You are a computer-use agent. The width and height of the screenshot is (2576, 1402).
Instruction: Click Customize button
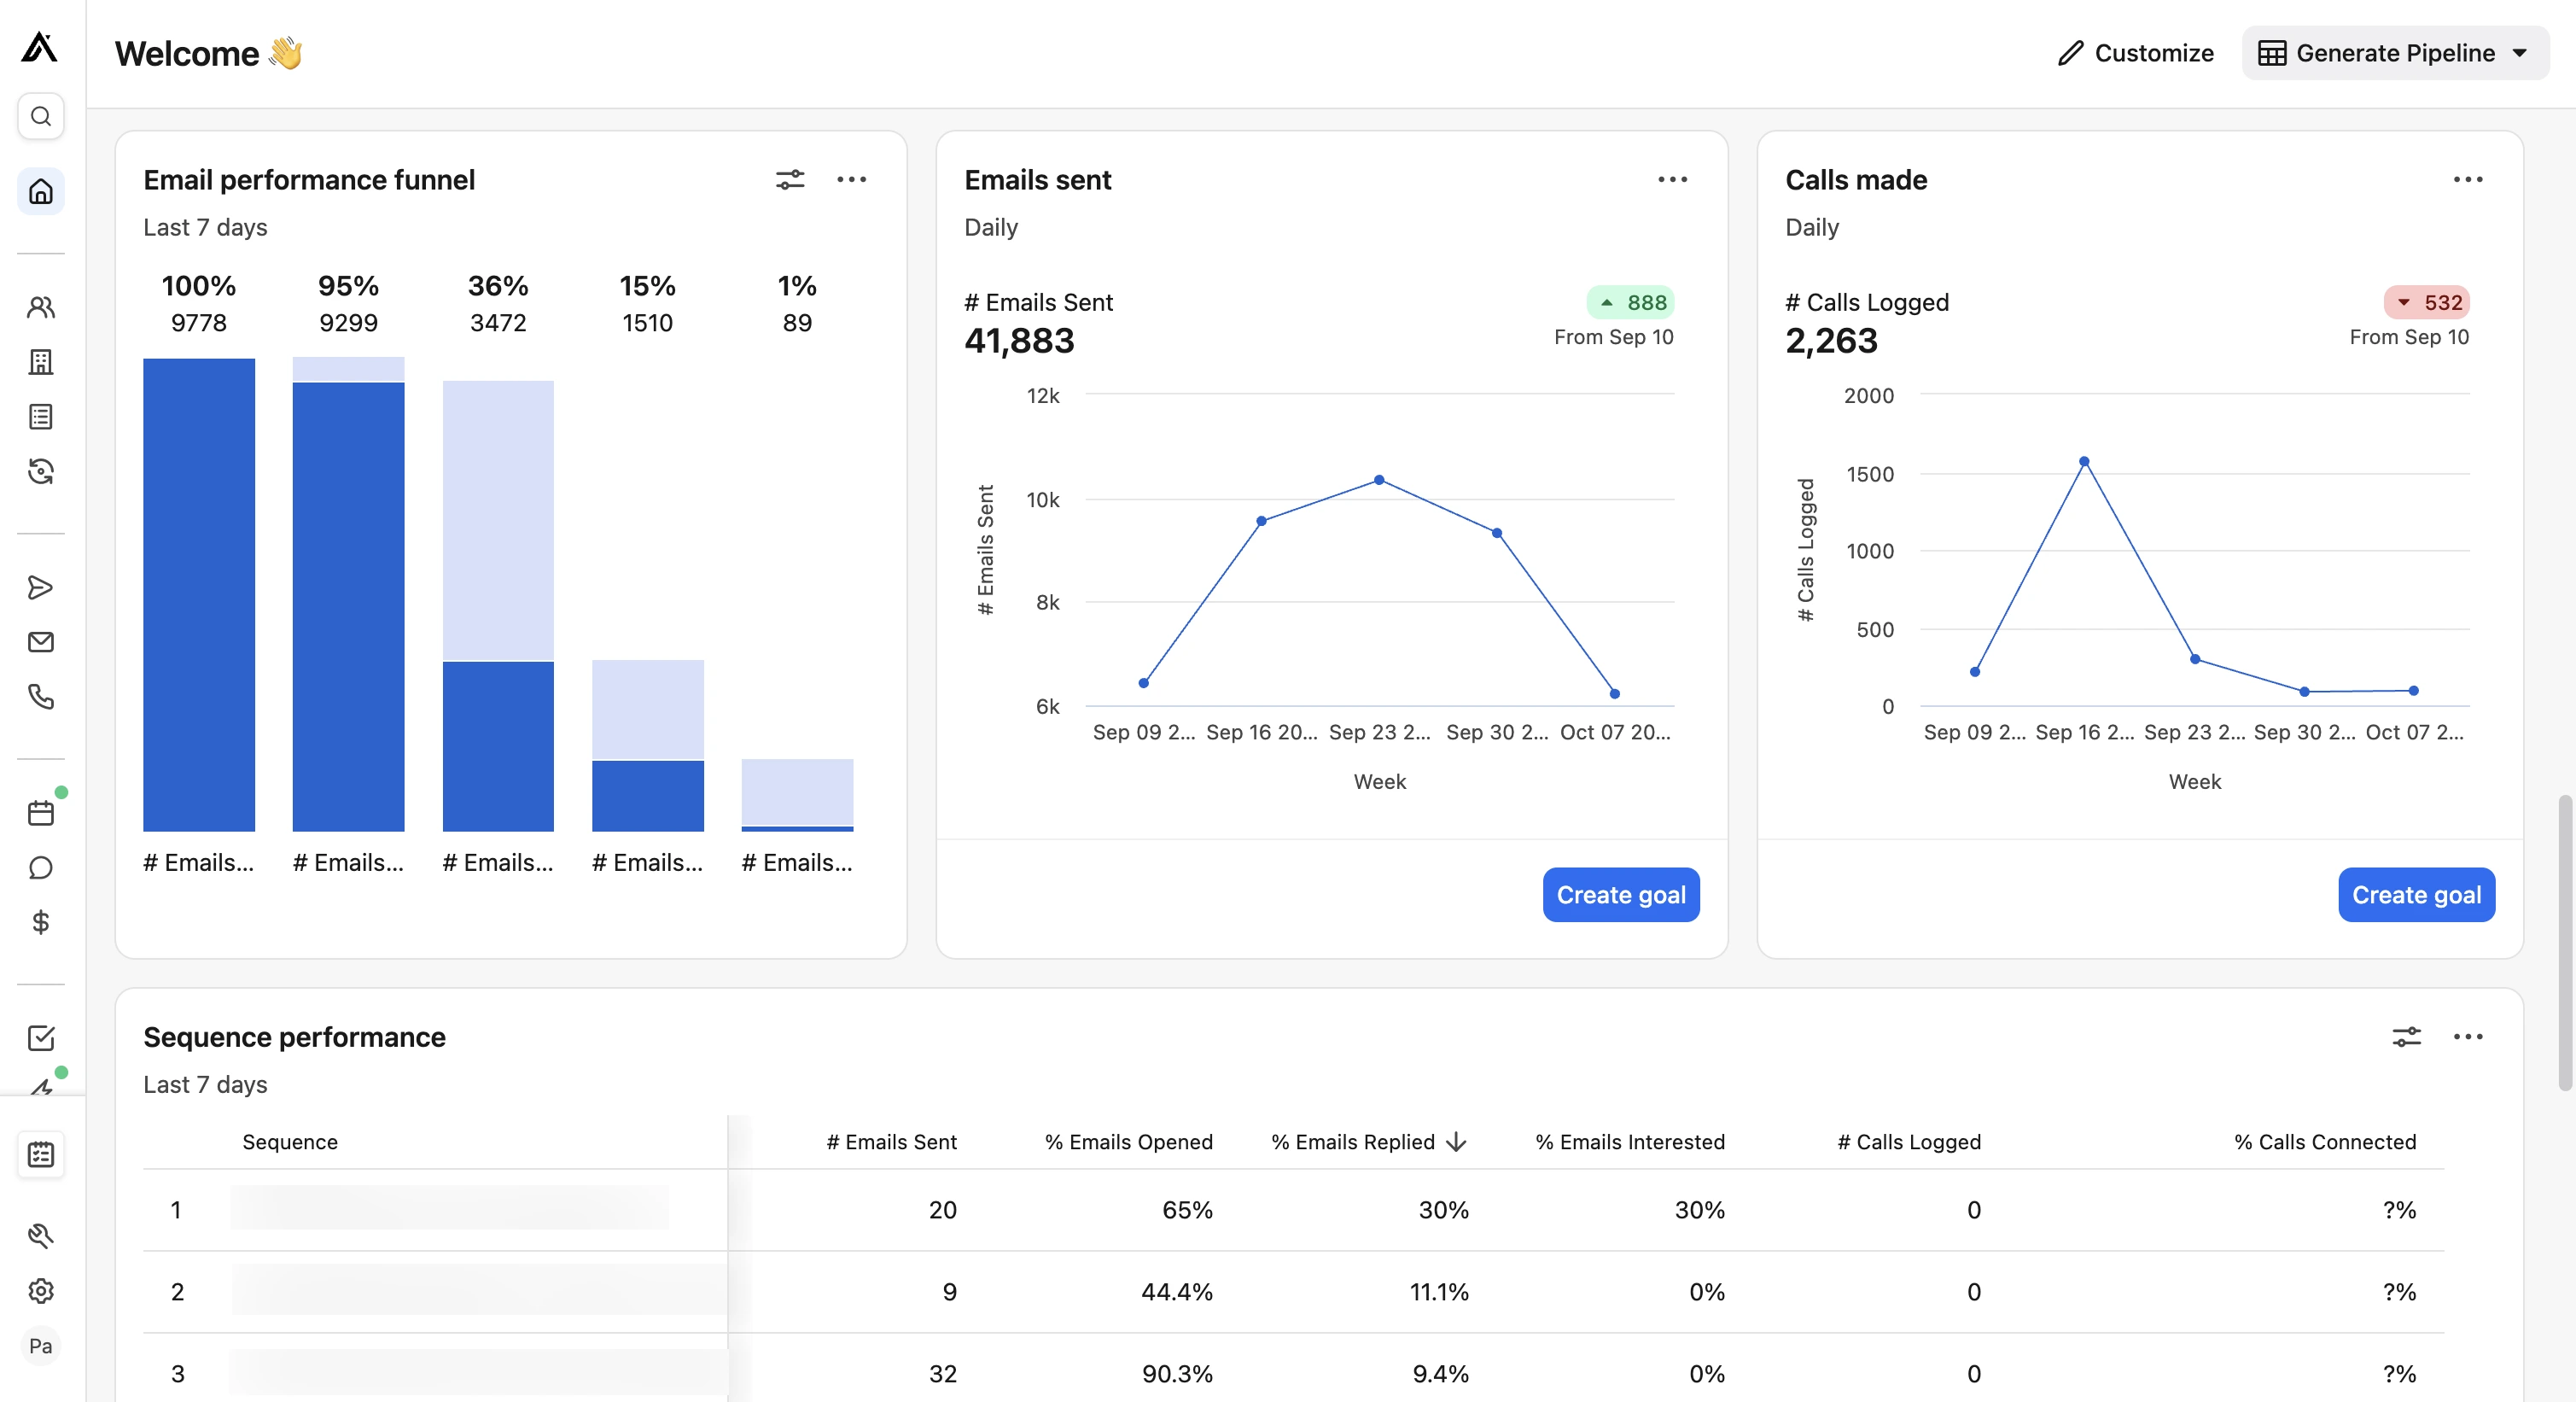click(2135, 53)
